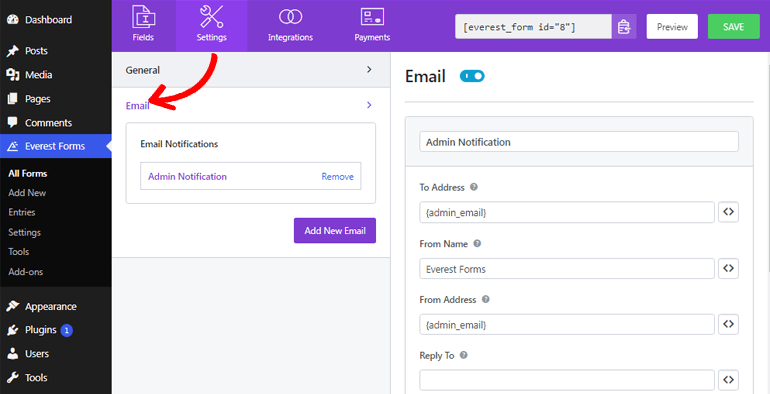The height and width of the screenshot is (394, 770).
Task: Click the Media icon in sidebar
Action: click(13, 75)
